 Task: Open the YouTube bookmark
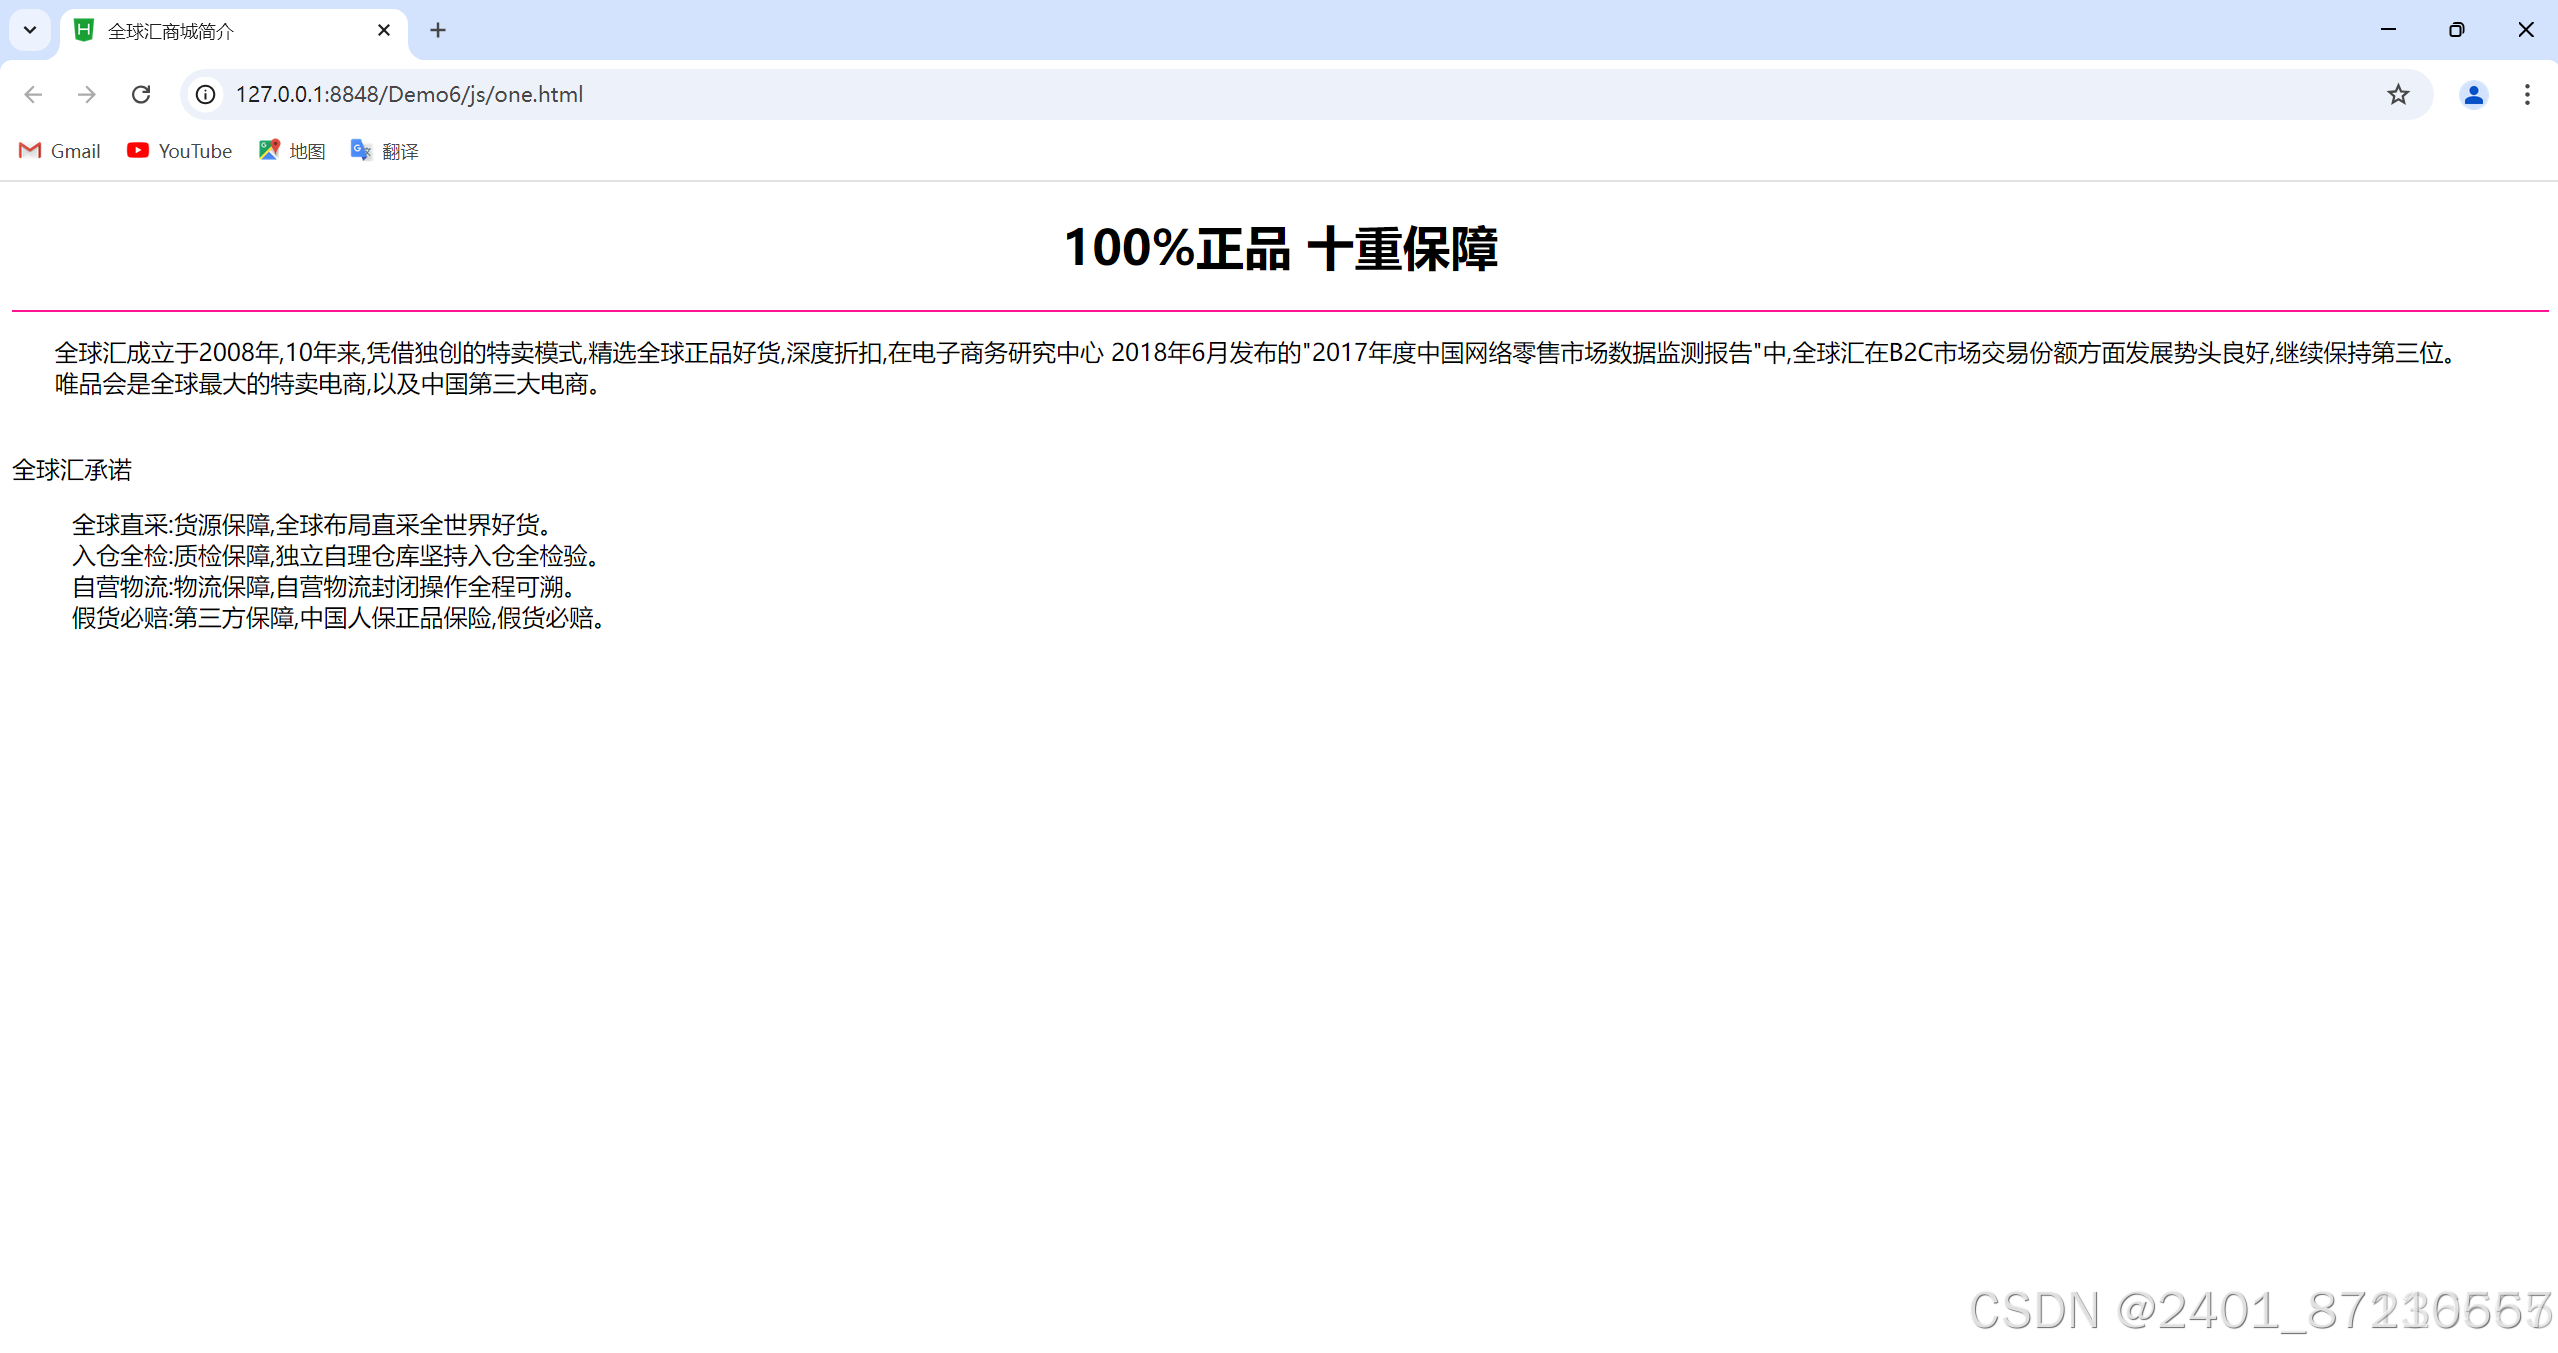pos(180,151)
